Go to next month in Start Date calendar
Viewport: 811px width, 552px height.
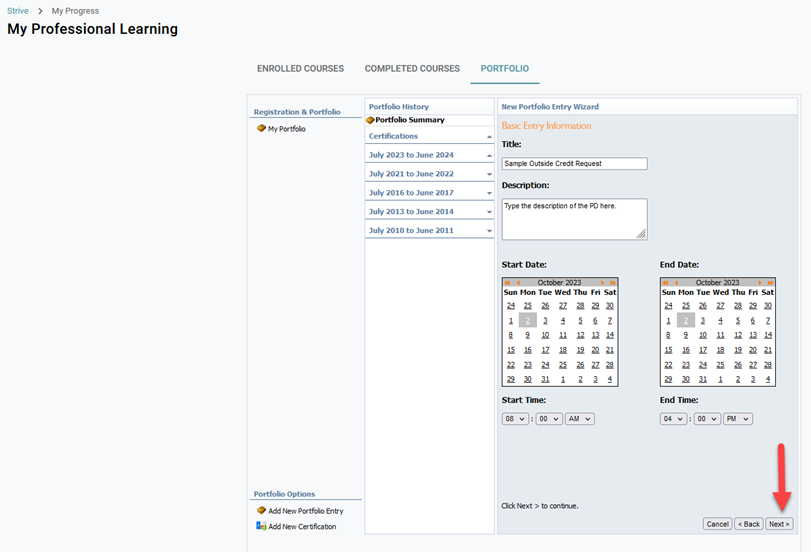tap(603, 283)
